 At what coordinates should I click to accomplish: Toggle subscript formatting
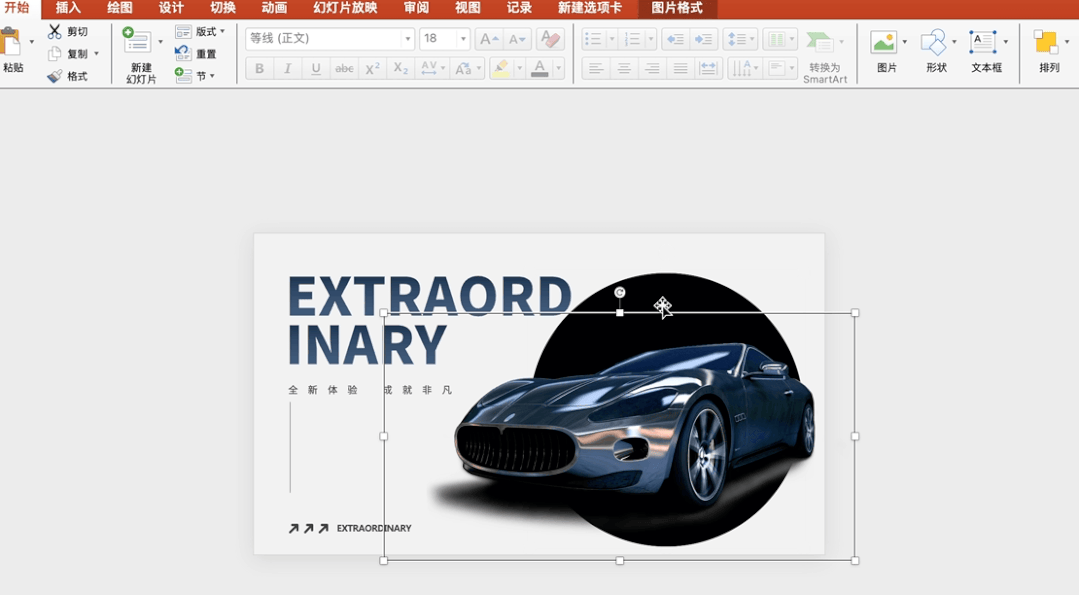400,68
